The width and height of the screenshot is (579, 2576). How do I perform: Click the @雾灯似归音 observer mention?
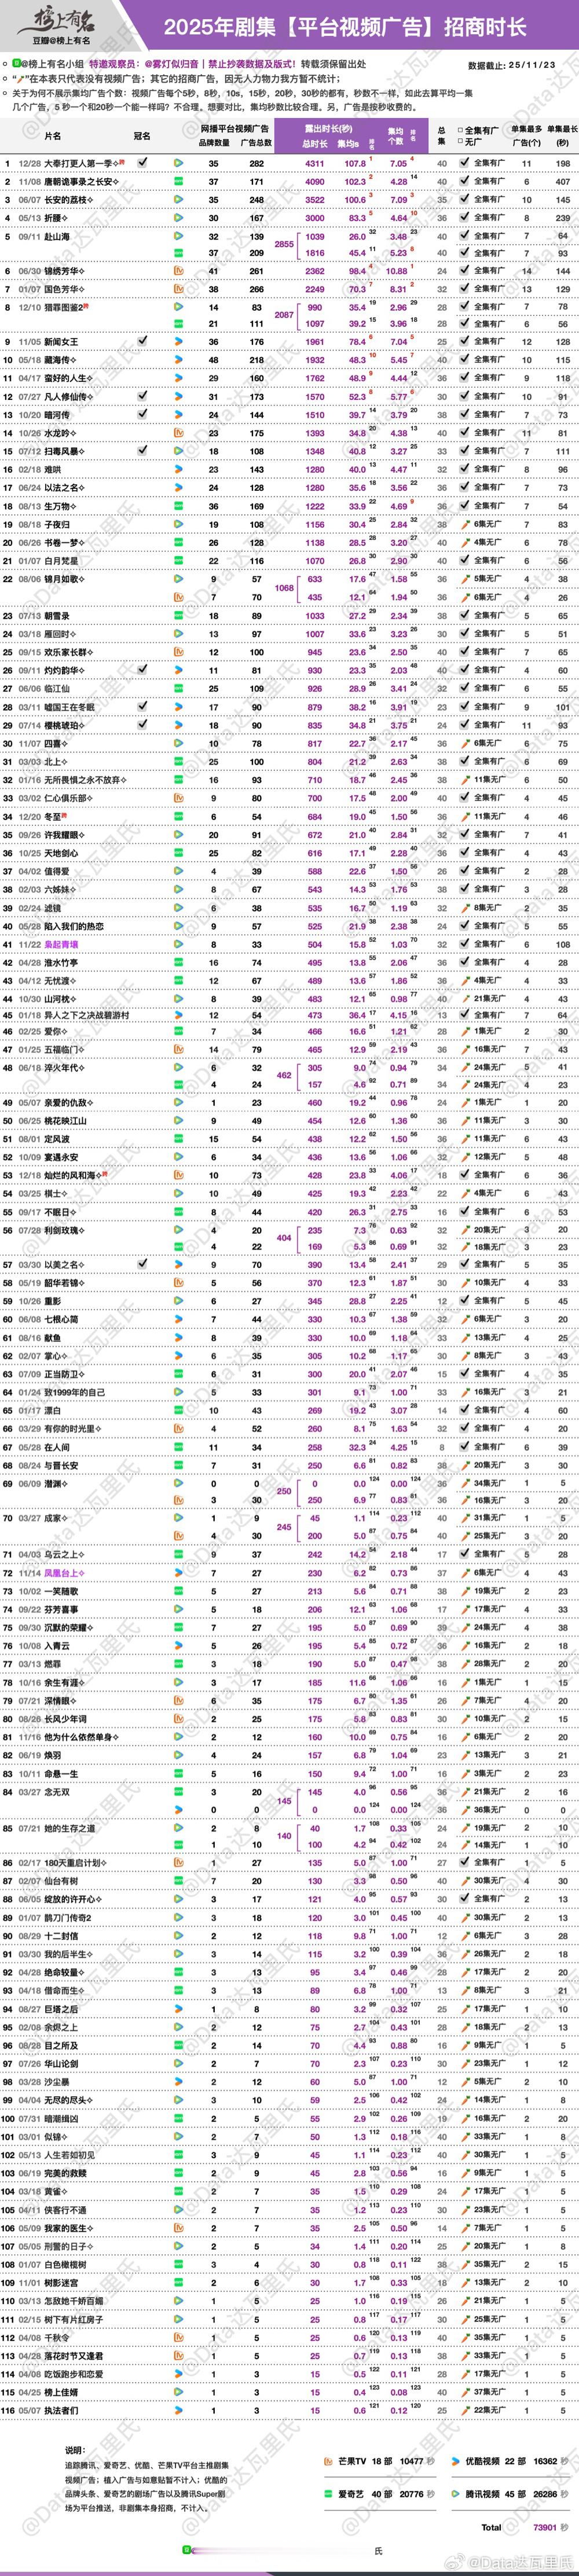coord(172,63)
